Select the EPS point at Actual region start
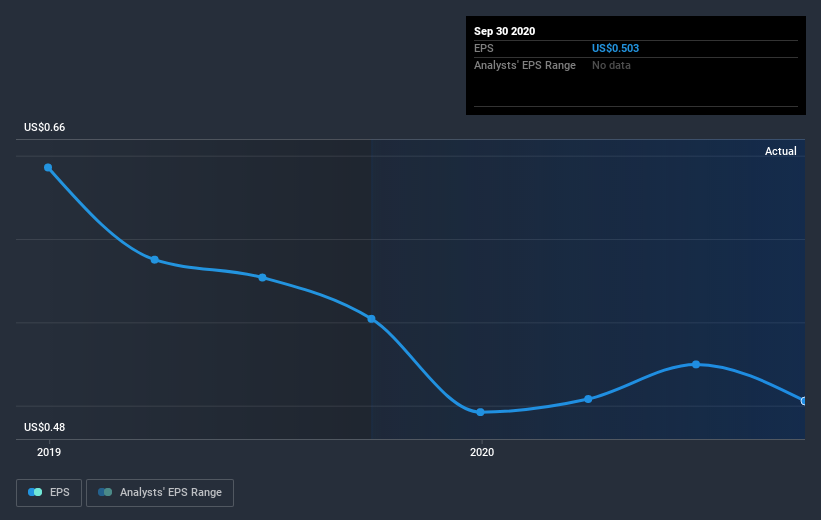The image size is (821, 520). 371,319
